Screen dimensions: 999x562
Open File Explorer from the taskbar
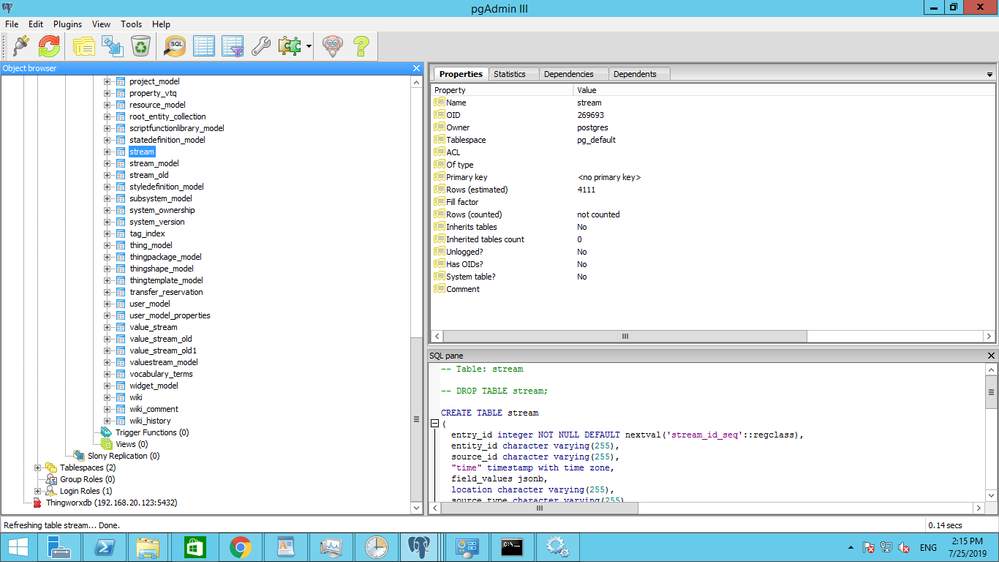(x=148, y=547)
